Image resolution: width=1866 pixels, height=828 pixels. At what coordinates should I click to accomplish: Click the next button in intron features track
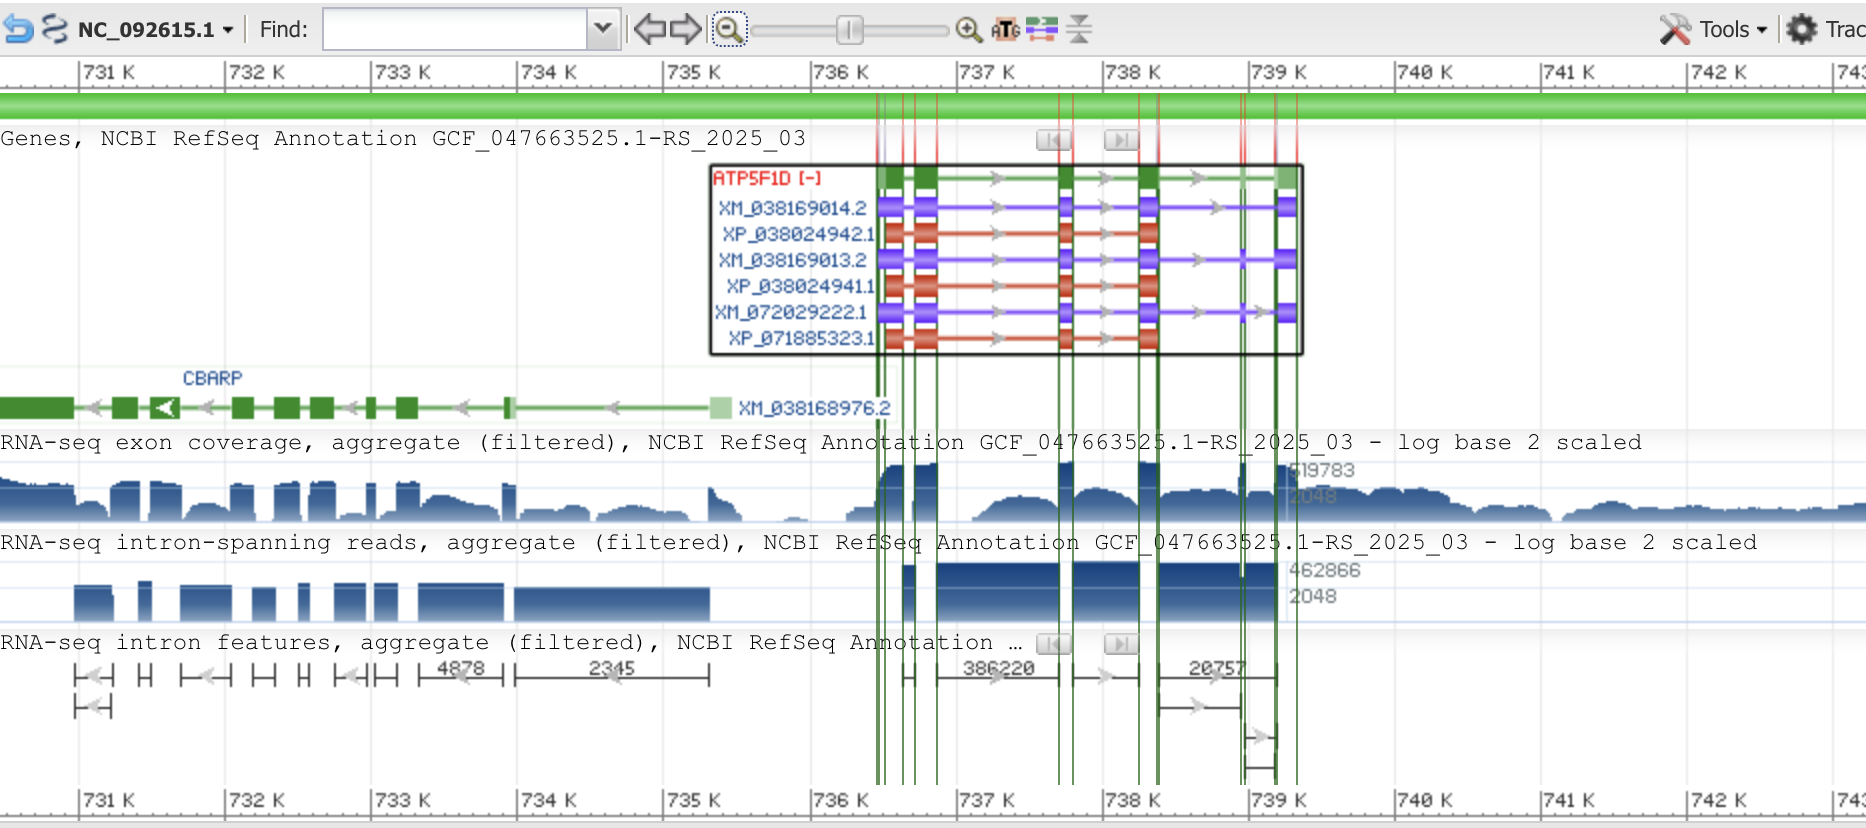point(1121,644)
